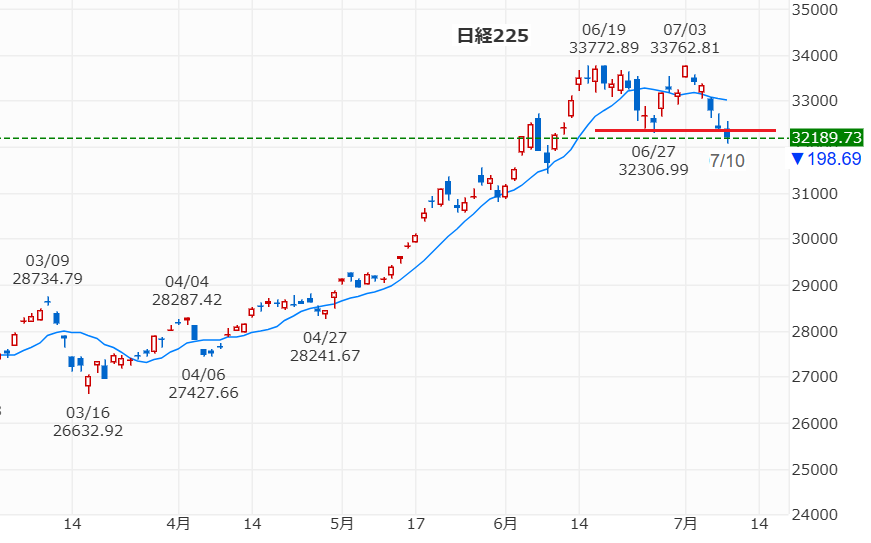871x543 pixels.
Task: Click the 4月 x-axis label
Action: [x=178, y=524]
